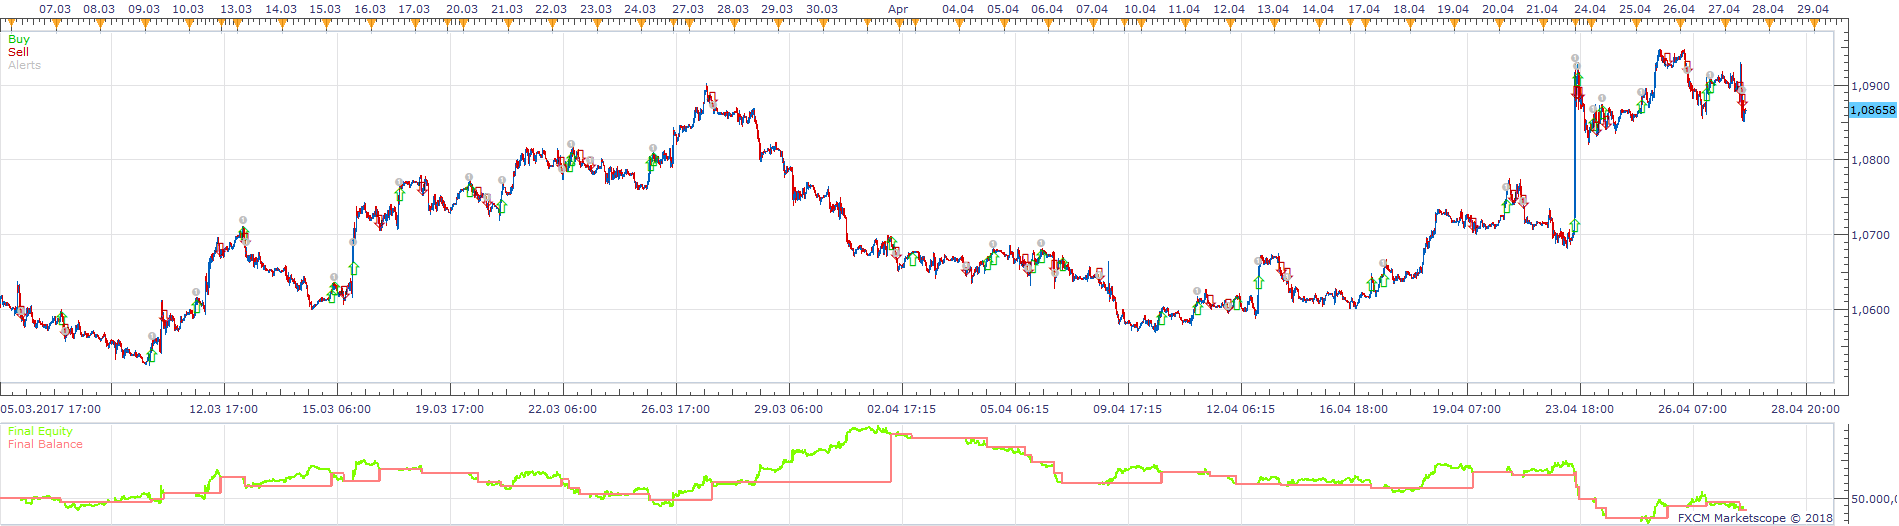The height and width of the screenshot is (526, 1899).
Task: Click the 1,0800 price axis label
Action: [1870, 160]
